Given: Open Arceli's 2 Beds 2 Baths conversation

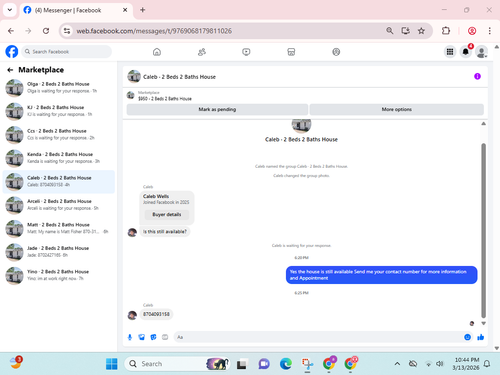Looking at the screenshot, I should 59,205.
